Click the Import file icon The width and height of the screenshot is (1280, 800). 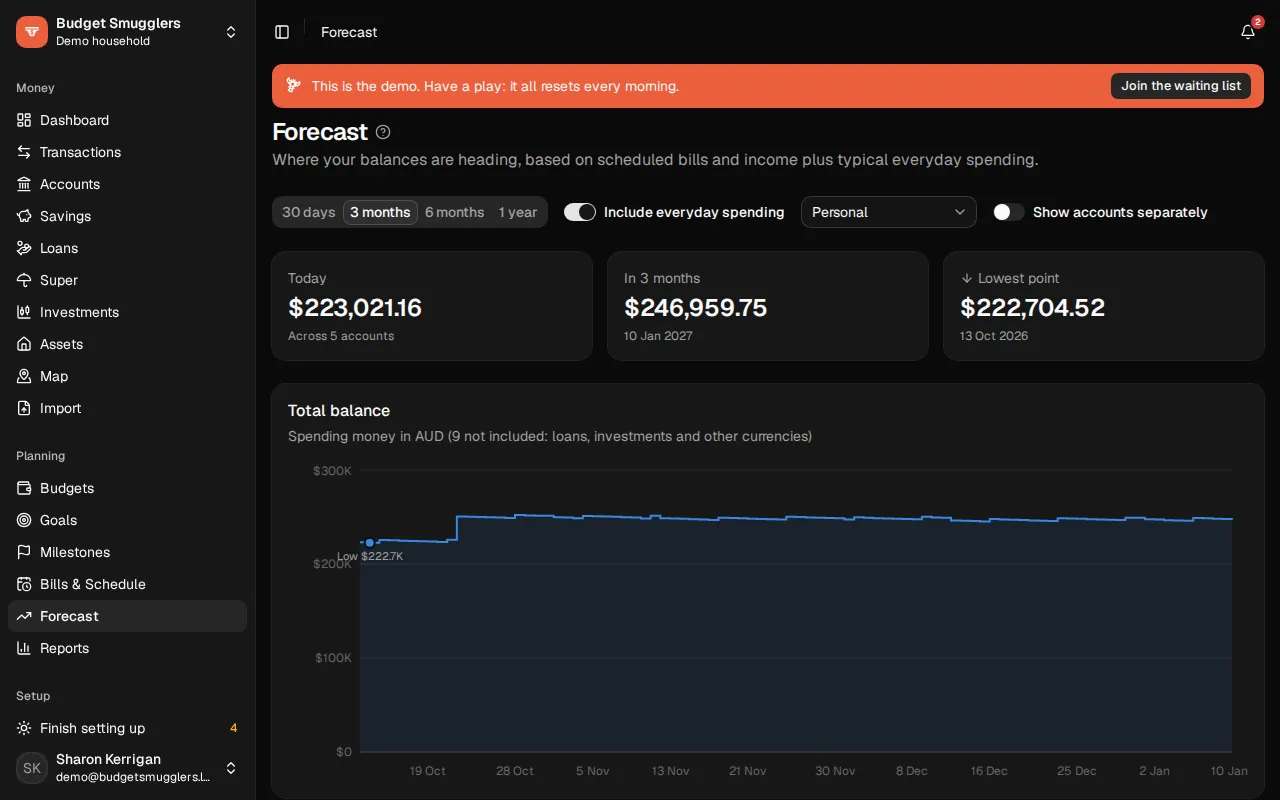(24, 408)
